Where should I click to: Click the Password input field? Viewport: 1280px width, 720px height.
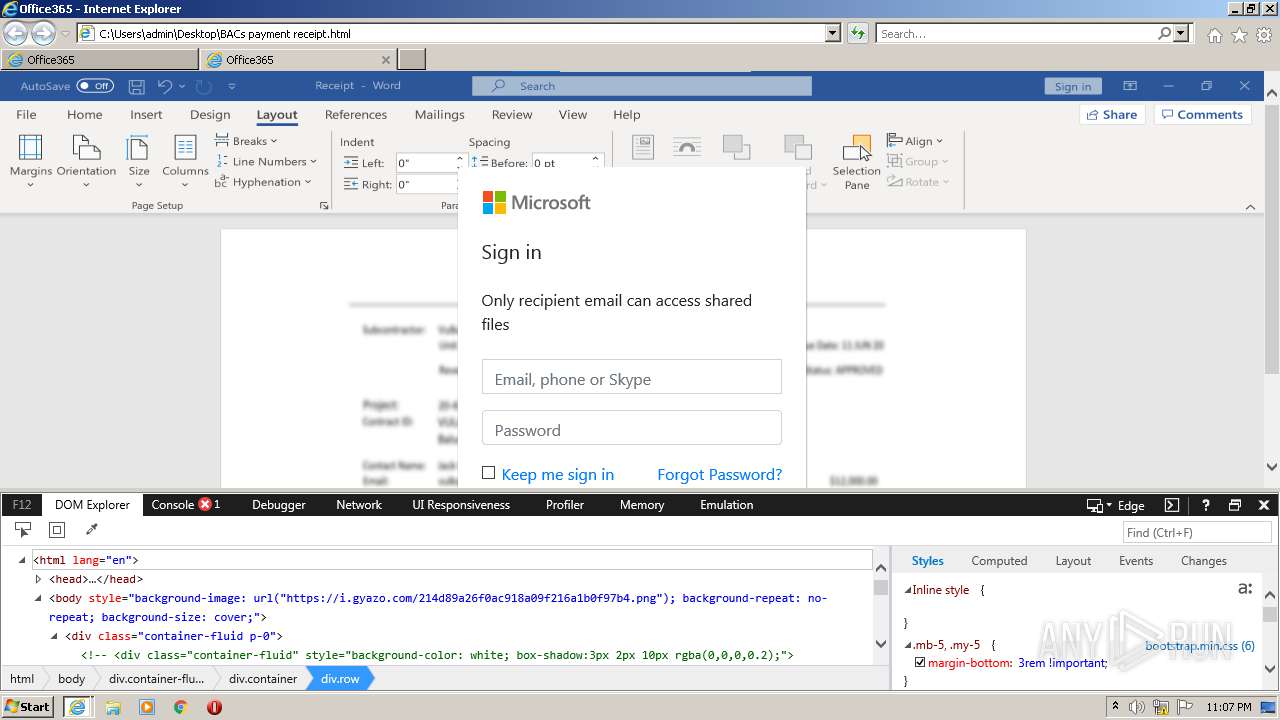[632, 428]
